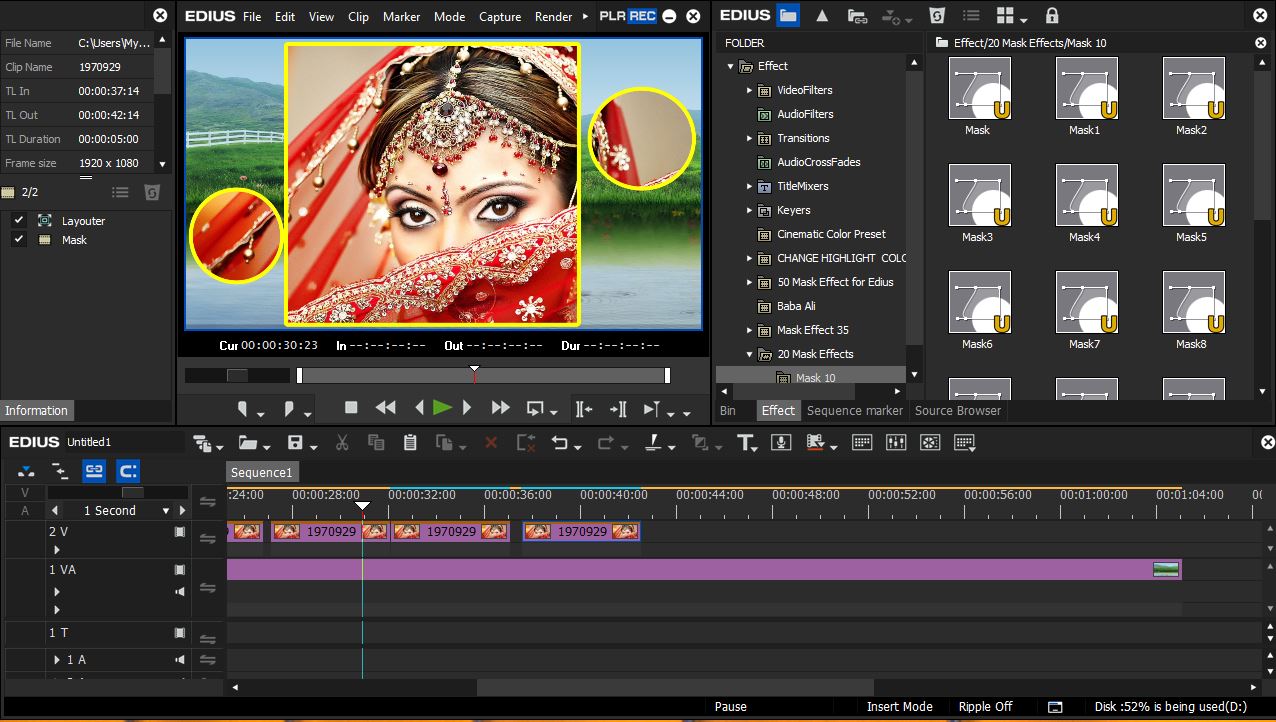The width and height of the screenshot is (1276, 722).
Task: Click the lock icon in the effect panel
Action: tap(1051, 16)
